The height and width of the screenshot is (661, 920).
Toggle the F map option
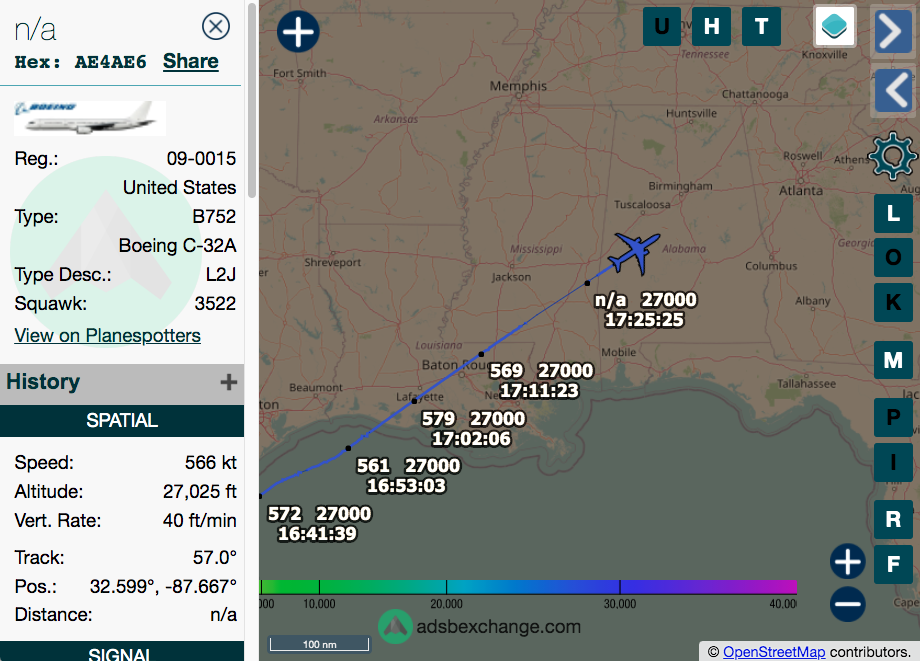coord(893,564)
